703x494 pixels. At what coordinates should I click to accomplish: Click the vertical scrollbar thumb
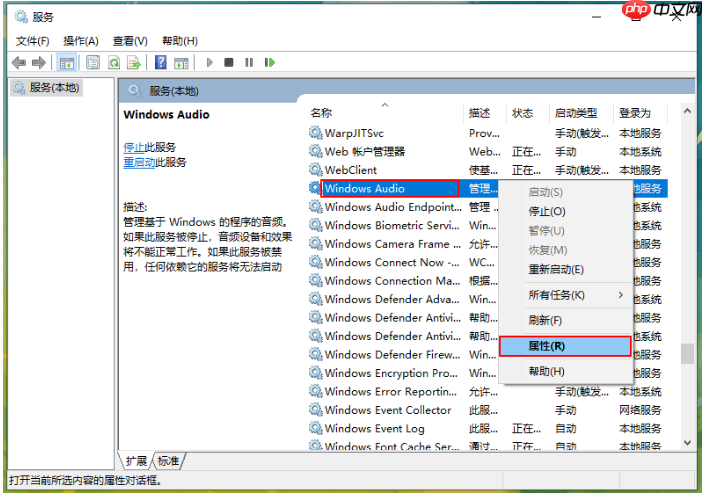(x=687, y=353)
